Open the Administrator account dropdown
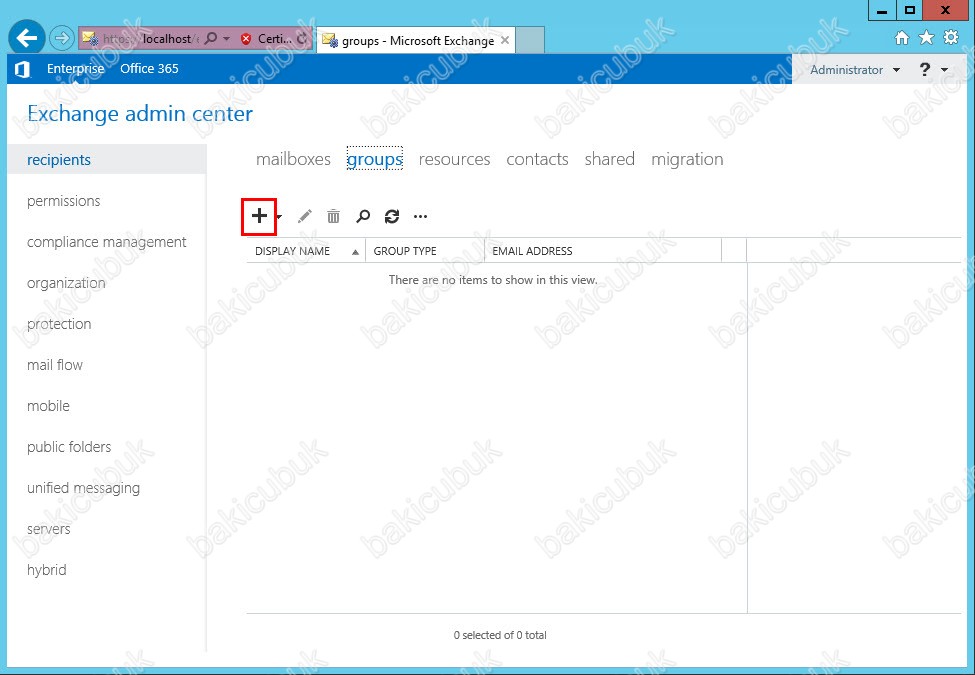The width and height of the screenshot is (975, 675). pos(854,70)
